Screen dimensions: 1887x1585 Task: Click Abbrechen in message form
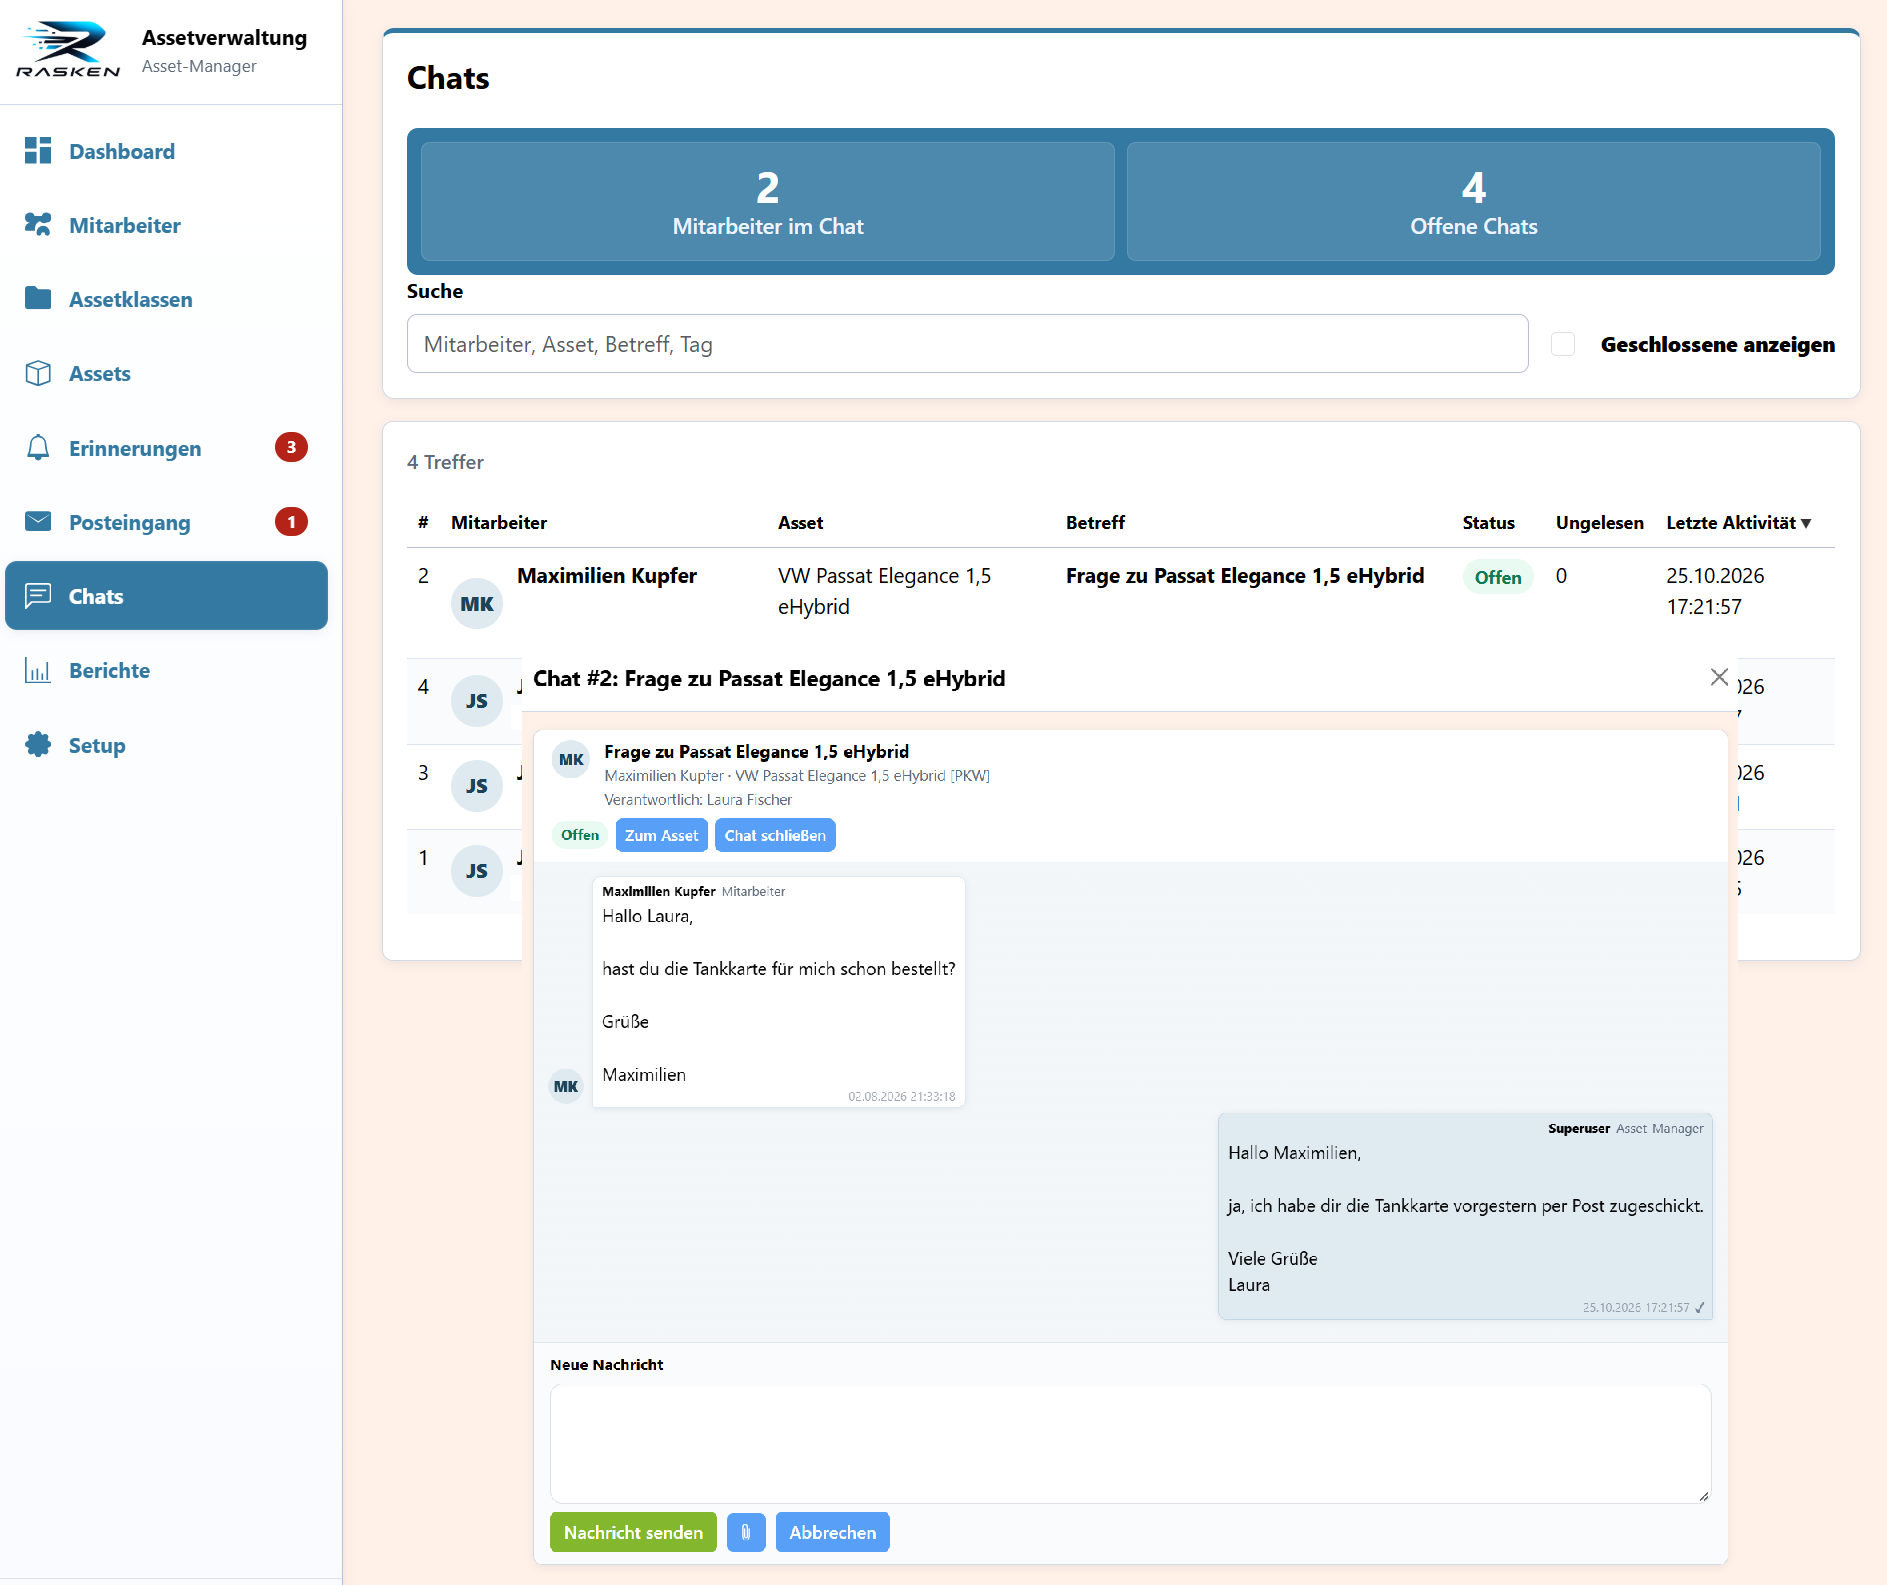(832, 1532)
